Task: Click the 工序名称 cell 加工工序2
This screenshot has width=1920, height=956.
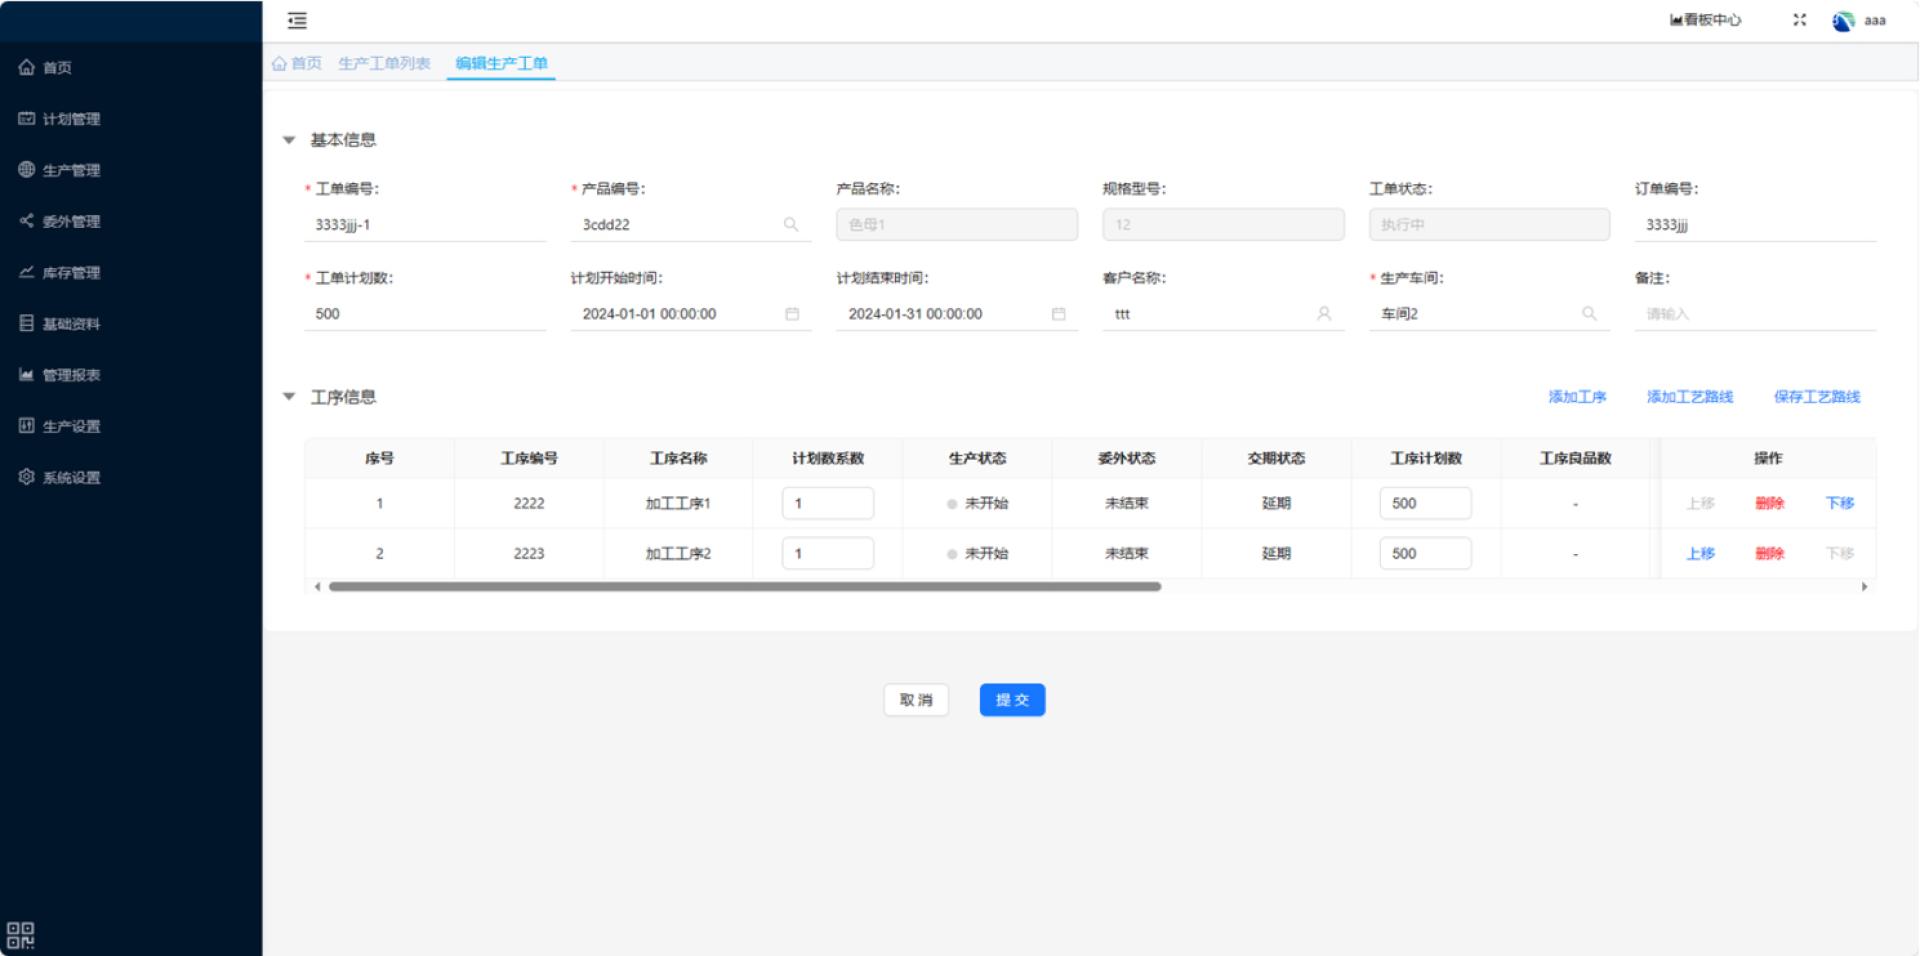Action: [678, 553]
